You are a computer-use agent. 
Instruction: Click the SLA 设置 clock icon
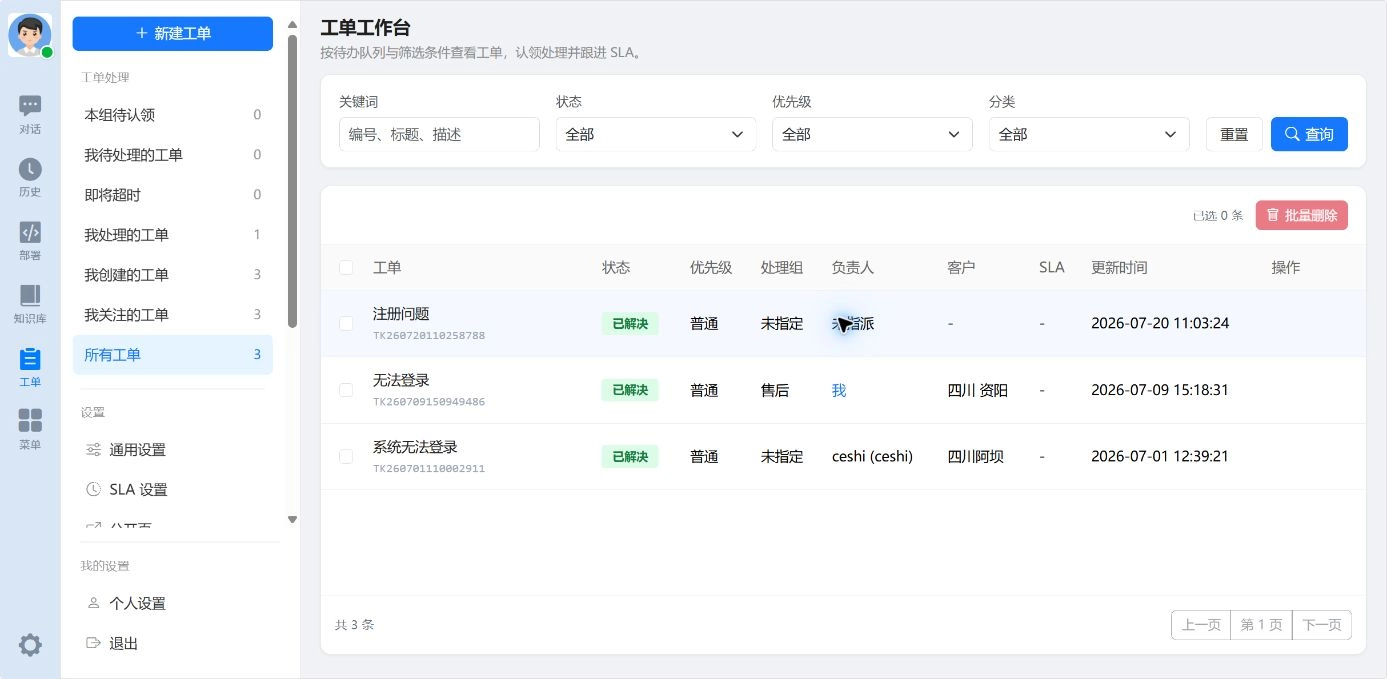(93, 490)
